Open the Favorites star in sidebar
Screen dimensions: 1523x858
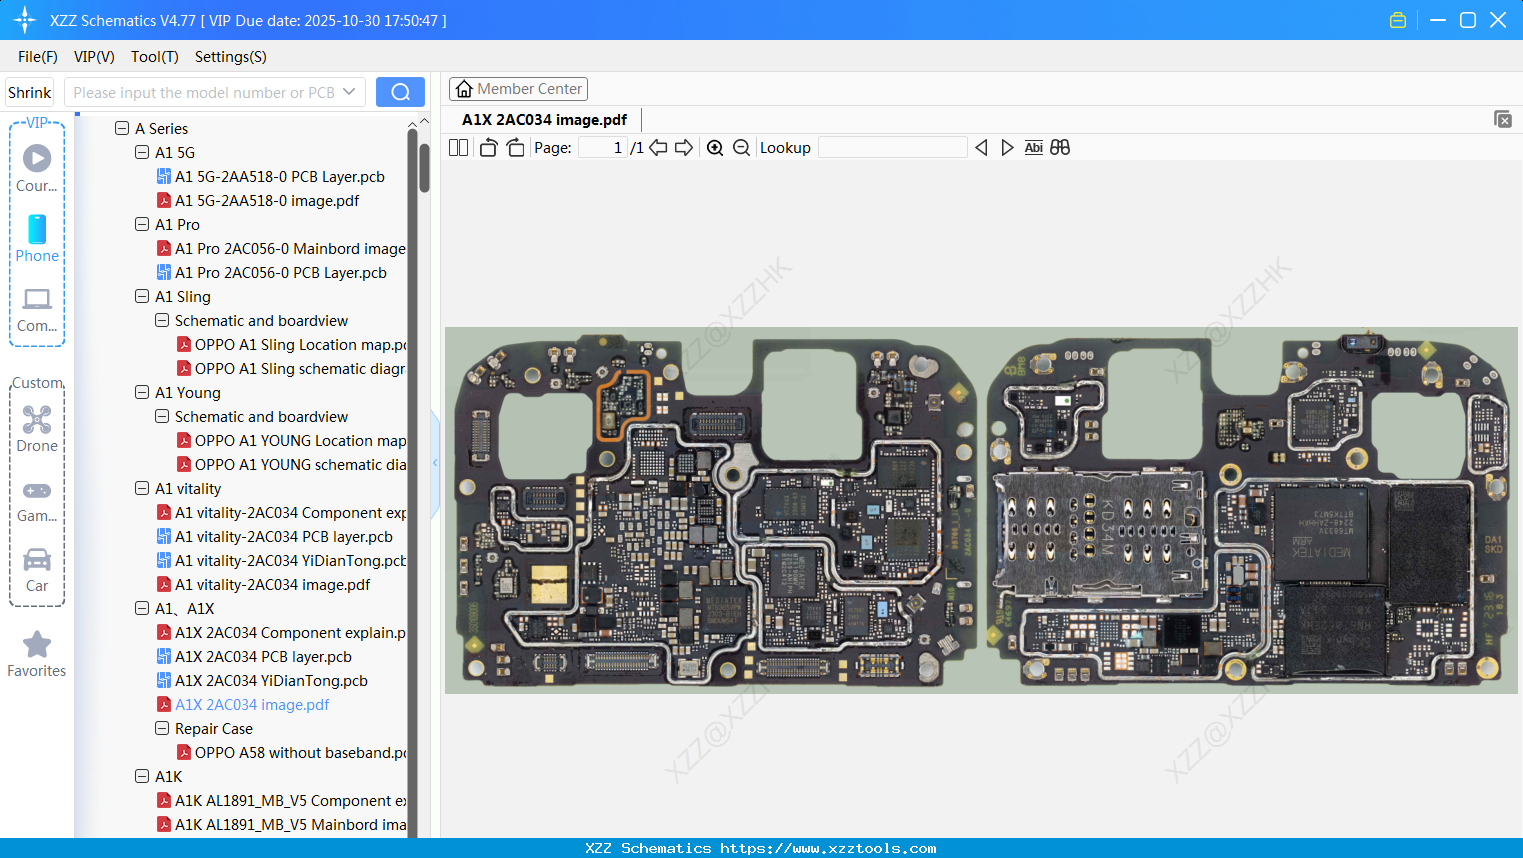pos(37,654)
